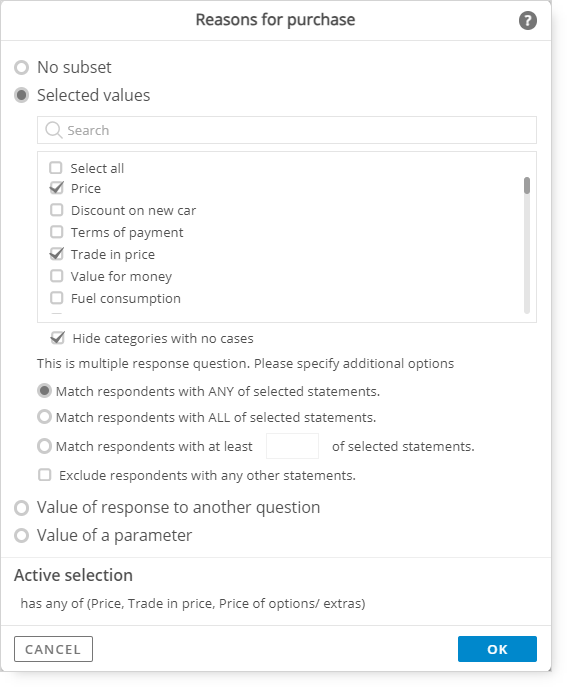Focus the Search values field
The height and width of the screenshot is (687, 567).
click(x=287, y=130)
